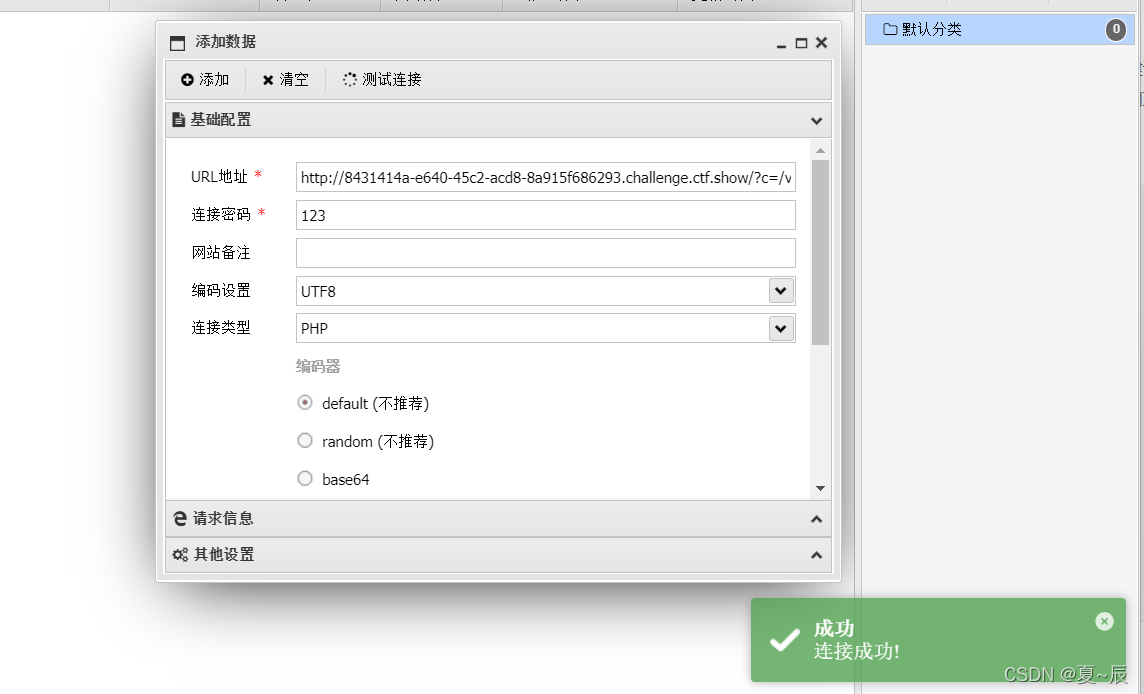
Task: Click the 添加数据 window title icon
Action: tap(177, 43)
